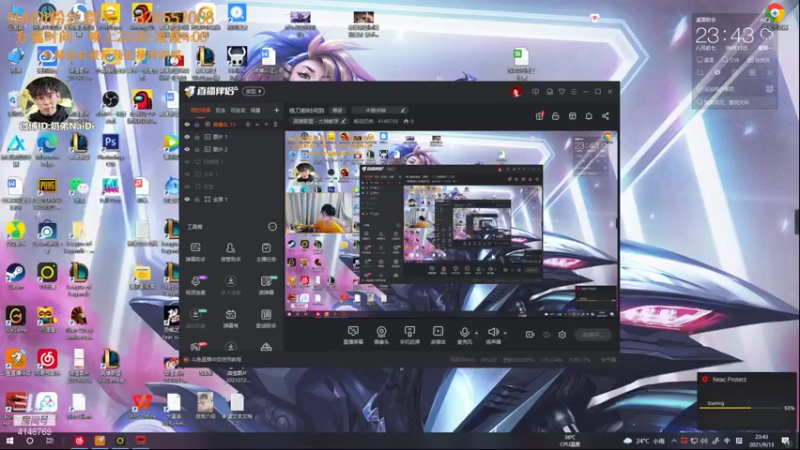This screenshot has width=800, height=450.
Task: Hide the 全屏 1 source via eye icon
Action: (187, 199)
